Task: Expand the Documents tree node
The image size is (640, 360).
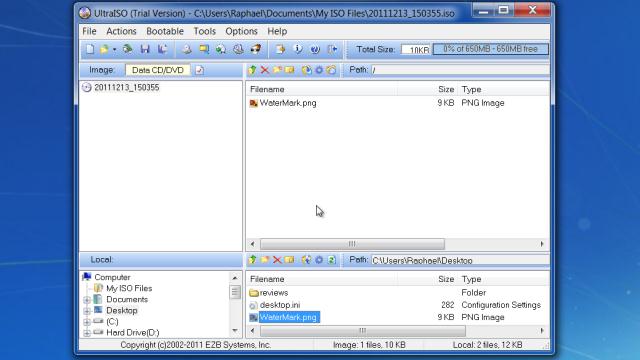Action: [87, 300]
